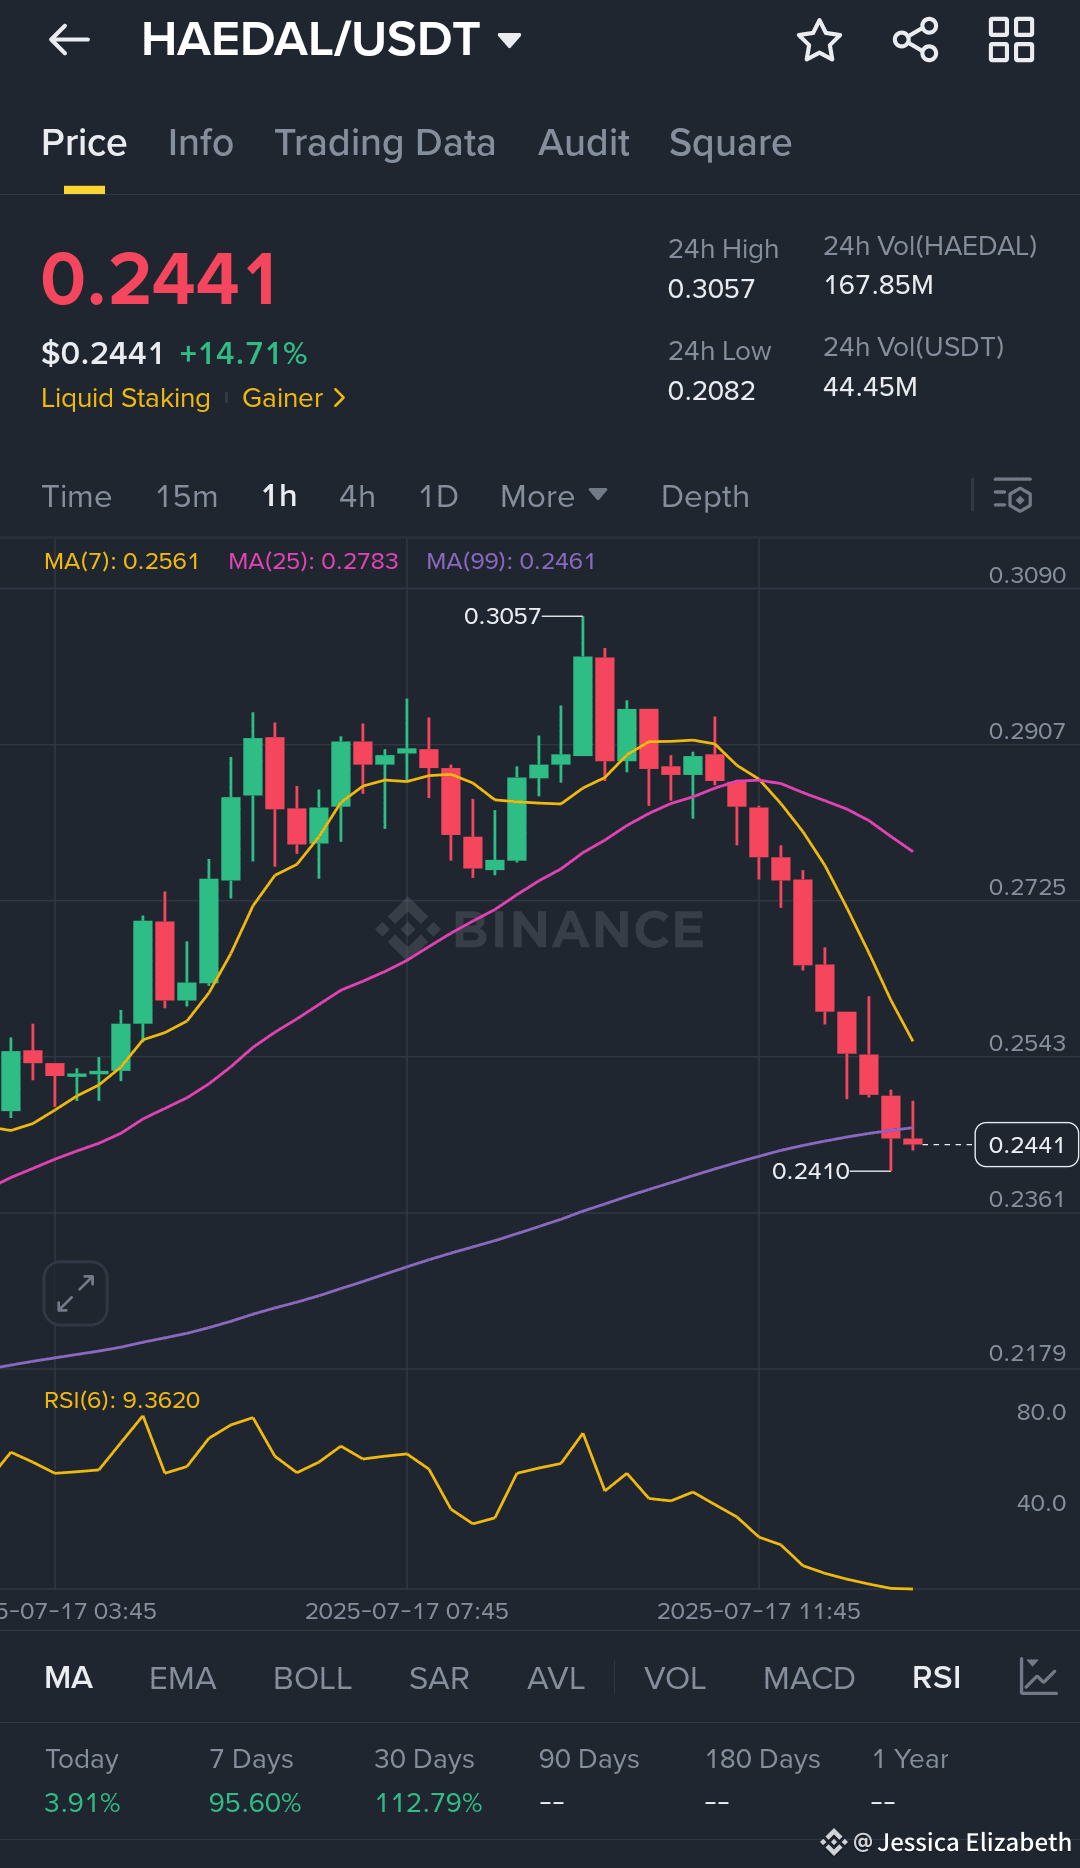The height and width of the screenshot is (1868, 1080).
Task: Tap the MA(99): 0.2461 label
Action: coord(511,561)
